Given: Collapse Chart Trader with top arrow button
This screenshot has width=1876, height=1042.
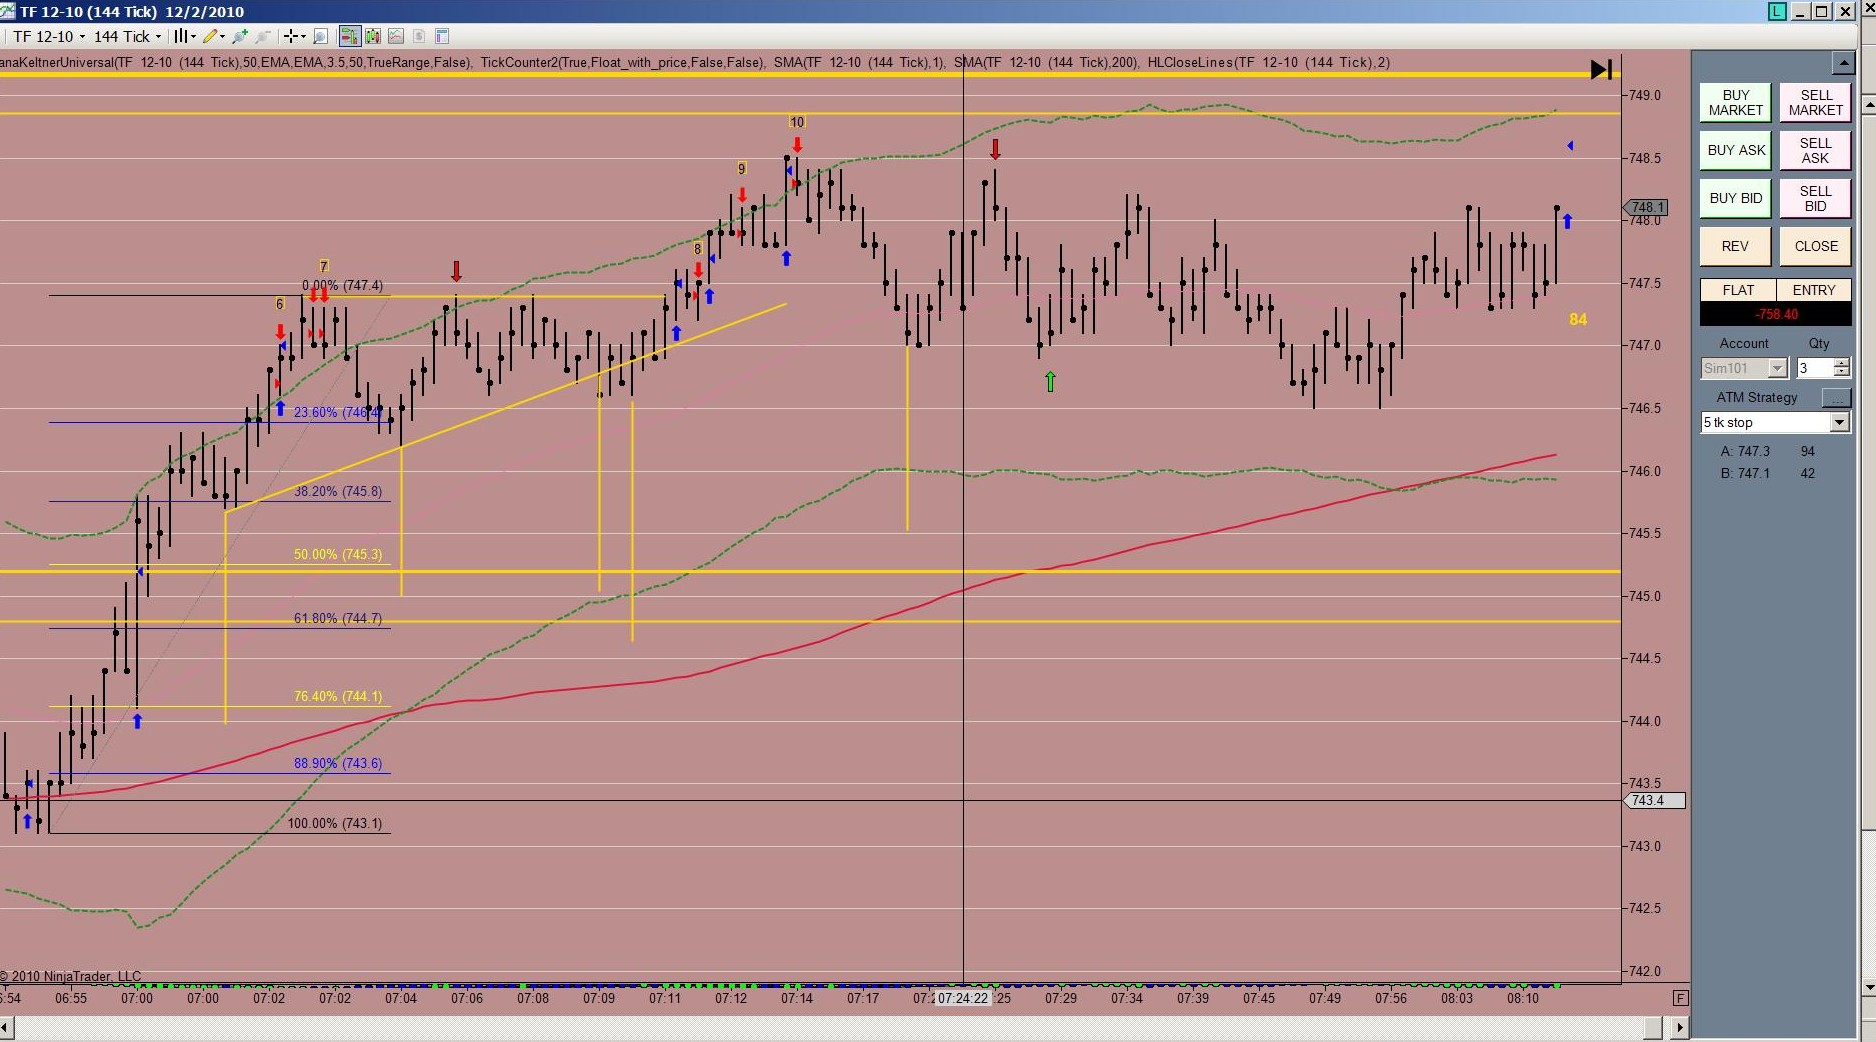Looking at the screenshot, I should pyautogui.click(x=1843, y=63).
